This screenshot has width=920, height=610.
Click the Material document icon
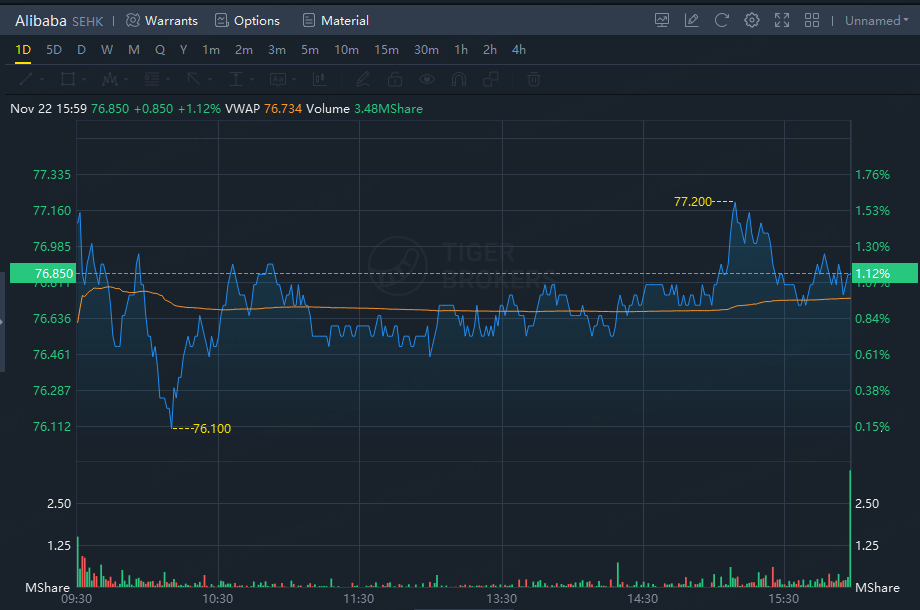pos(309,21)
